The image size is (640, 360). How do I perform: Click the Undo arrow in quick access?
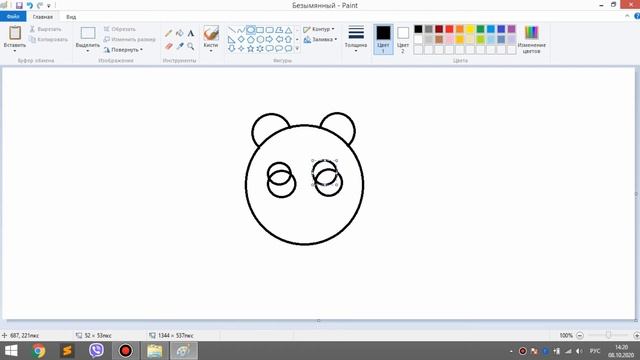[30, 5]
